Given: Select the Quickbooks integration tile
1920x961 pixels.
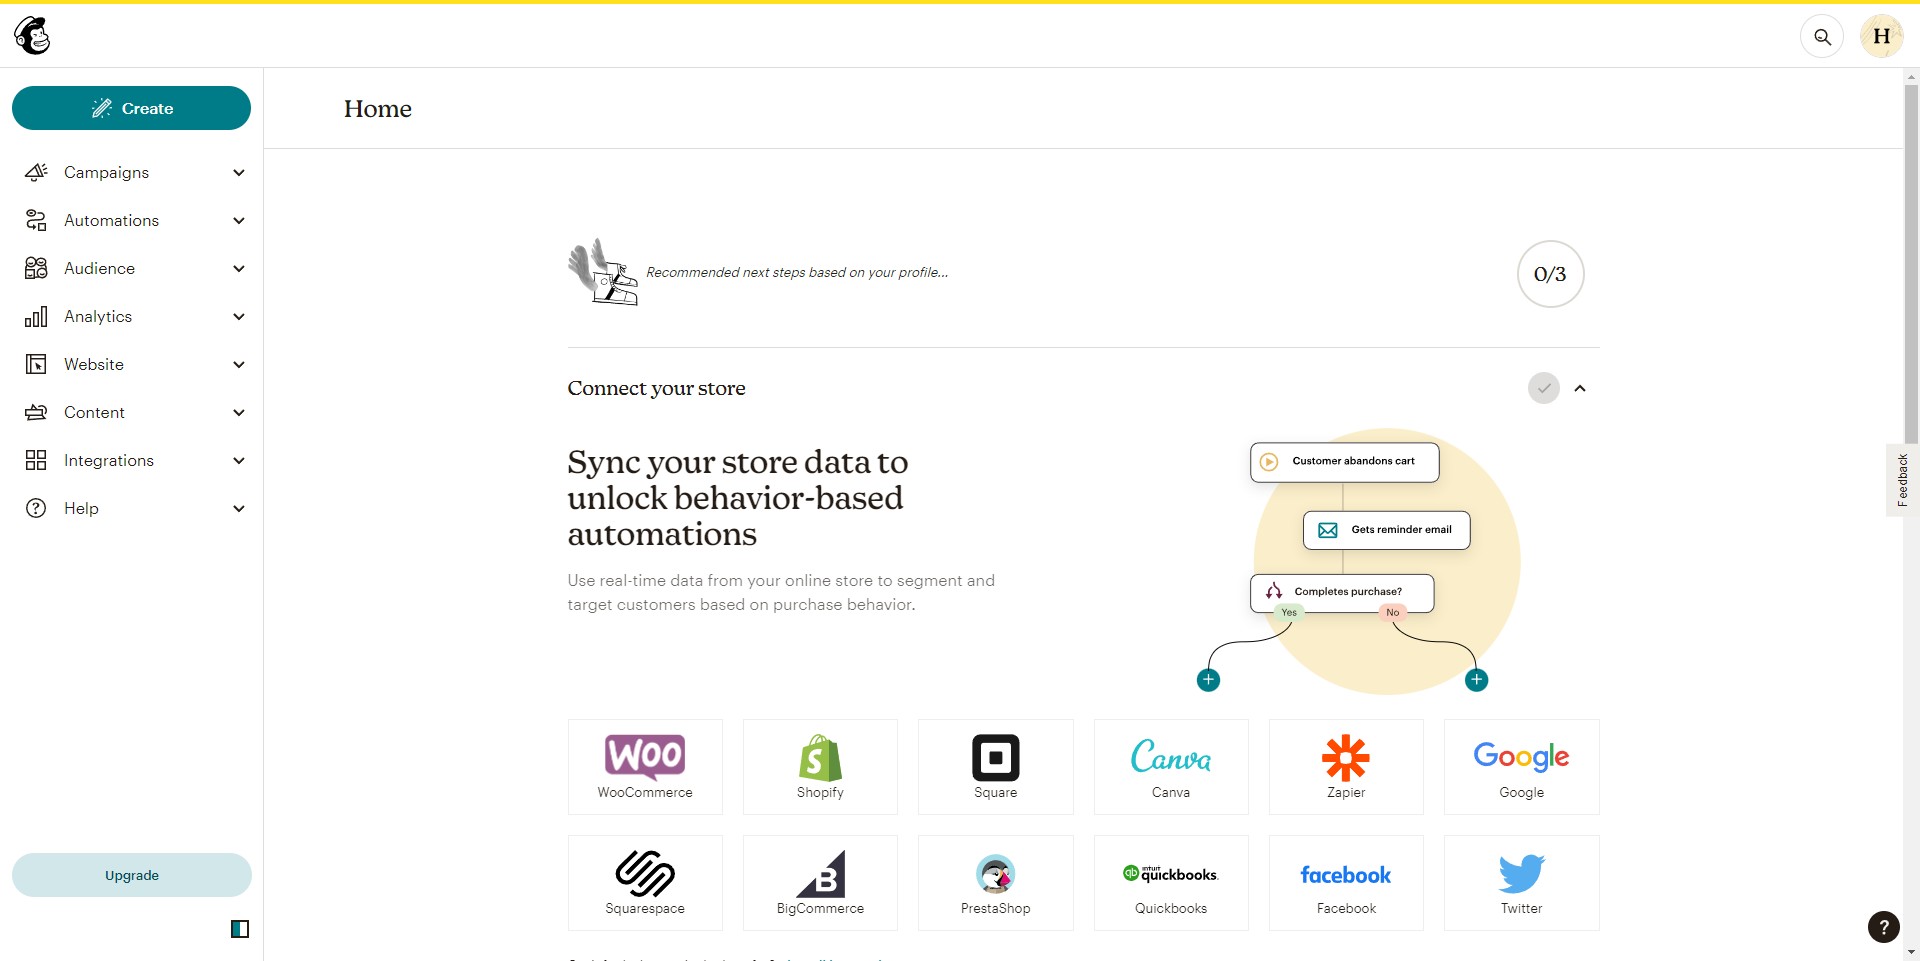Looking at the screenshot, I should click(1171, 883).
